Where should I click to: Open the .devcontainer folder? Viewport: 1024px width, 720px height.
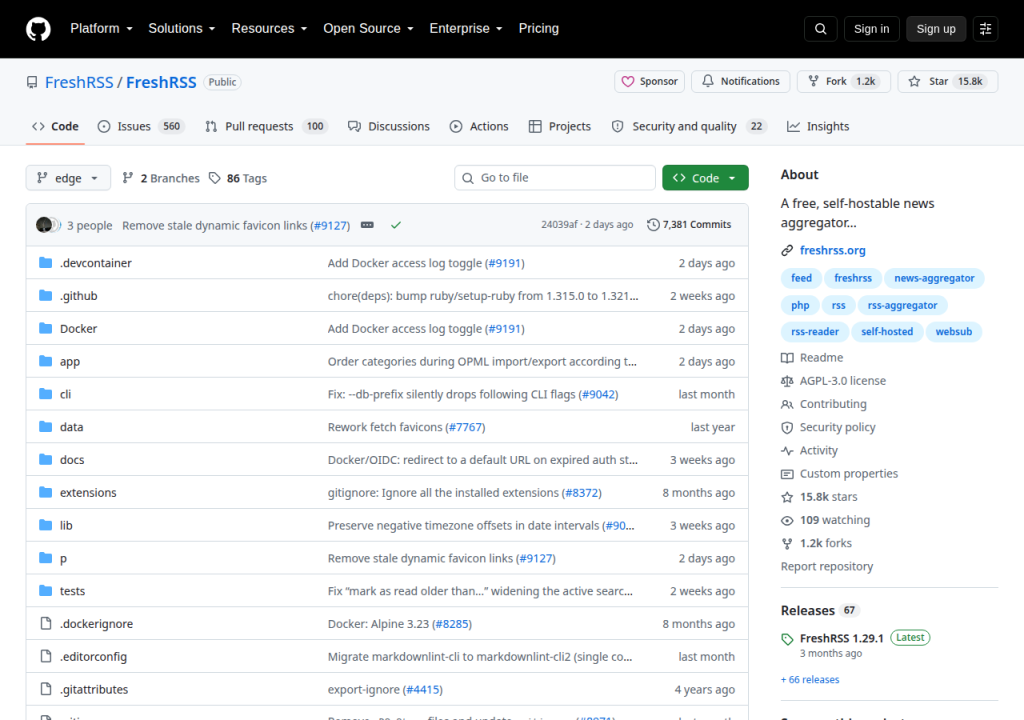95,263
